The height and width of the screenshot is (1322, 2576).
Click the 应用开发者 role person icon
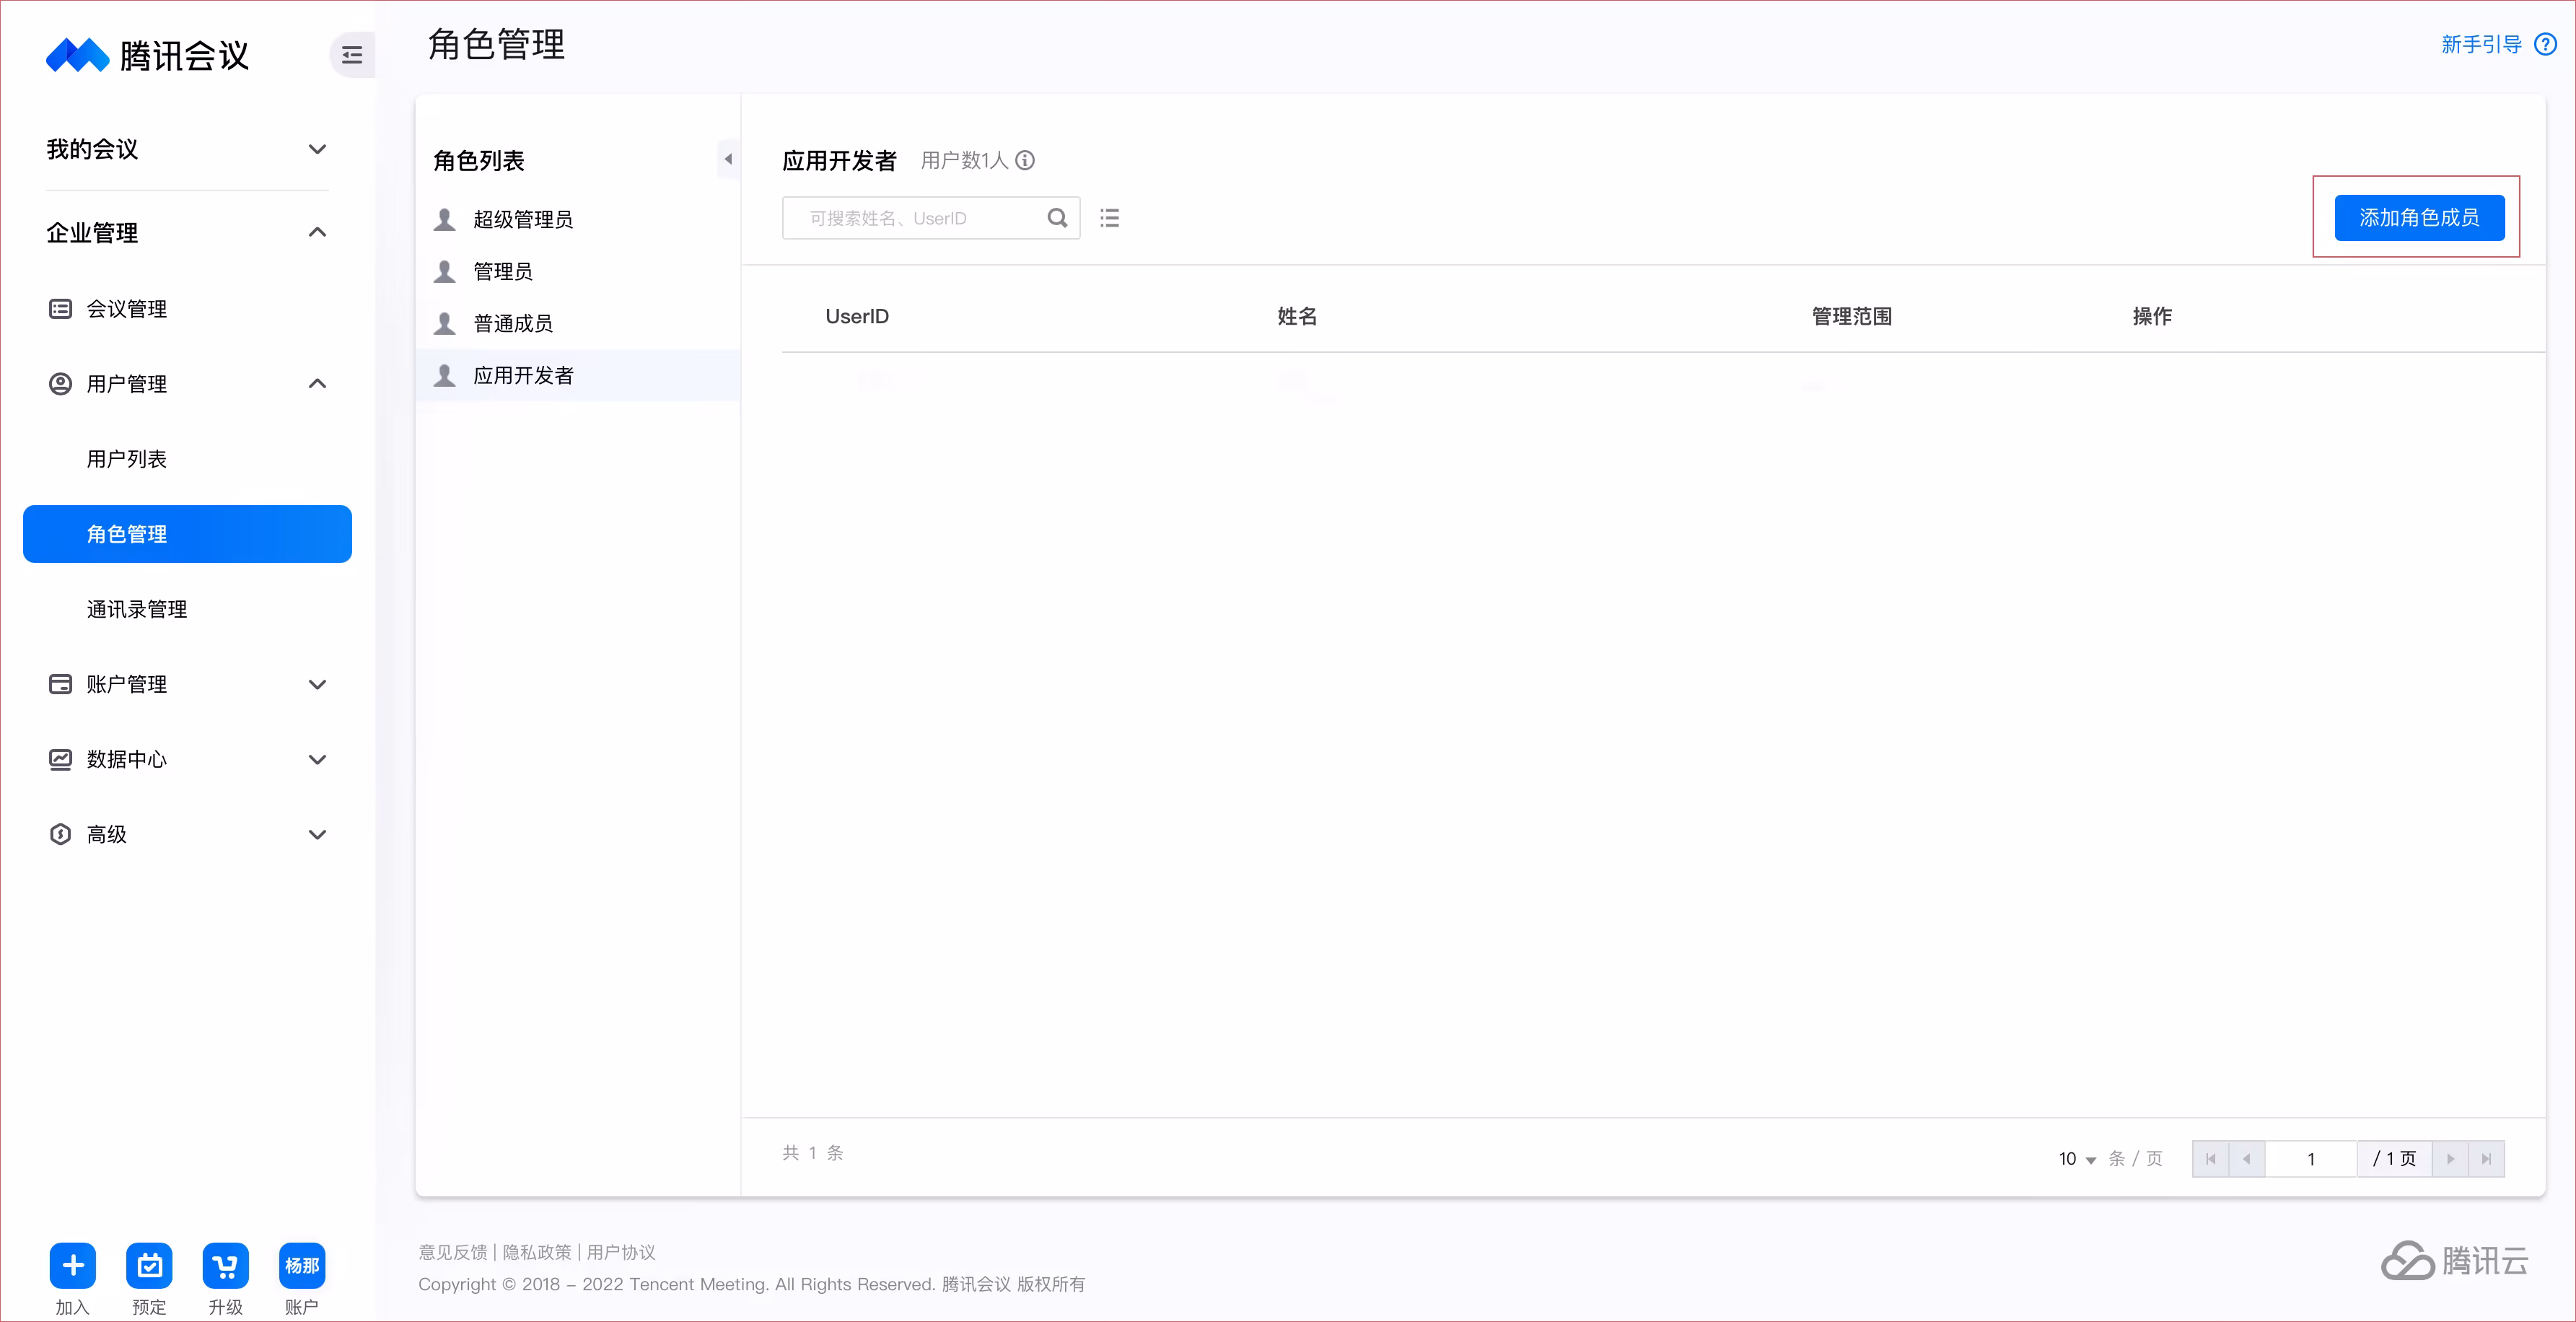(x=445, y=375)
